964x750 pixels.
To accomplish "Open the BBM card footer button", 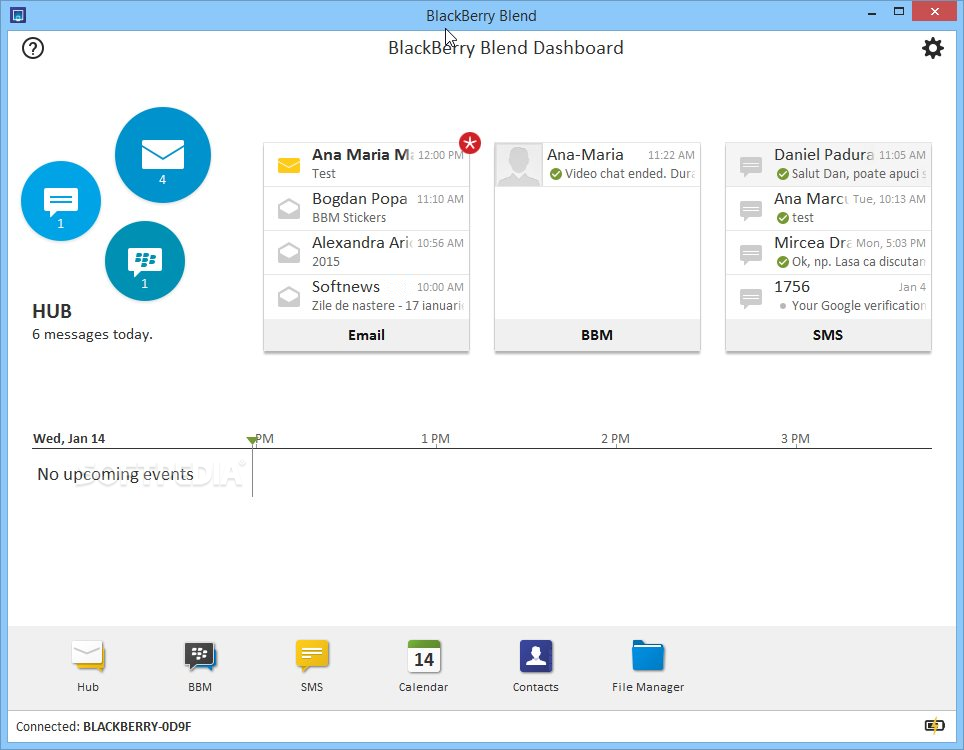I will click(597, 335).
